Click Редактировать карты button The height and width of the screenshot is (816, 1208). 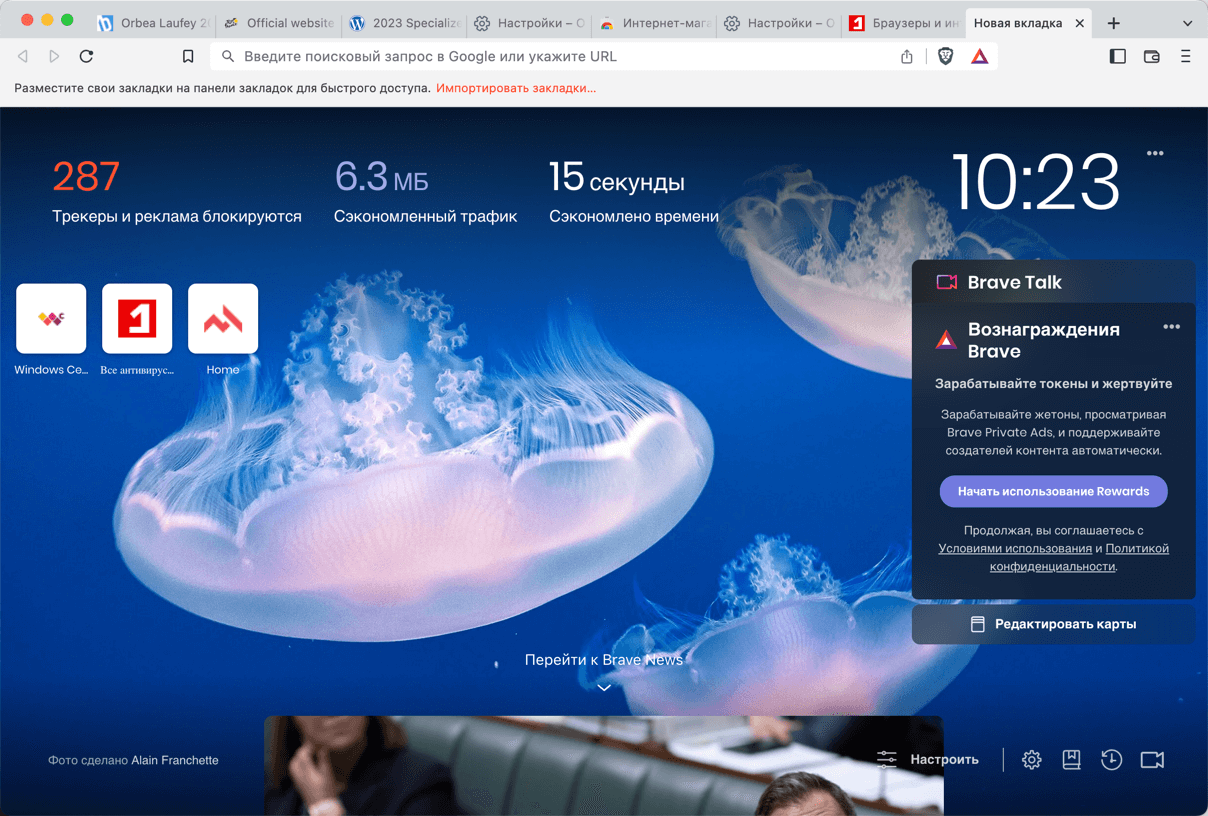point(1053,624)
